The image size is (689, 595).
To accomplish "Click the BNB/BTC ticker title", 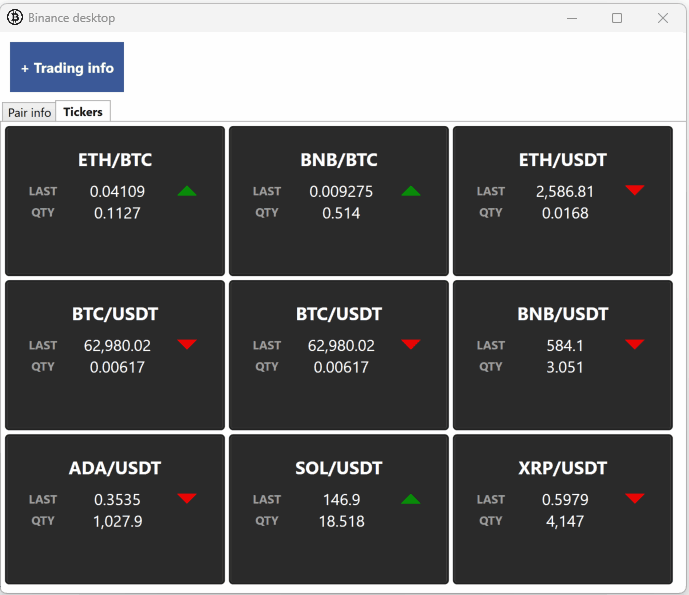I will coord(339,160).
